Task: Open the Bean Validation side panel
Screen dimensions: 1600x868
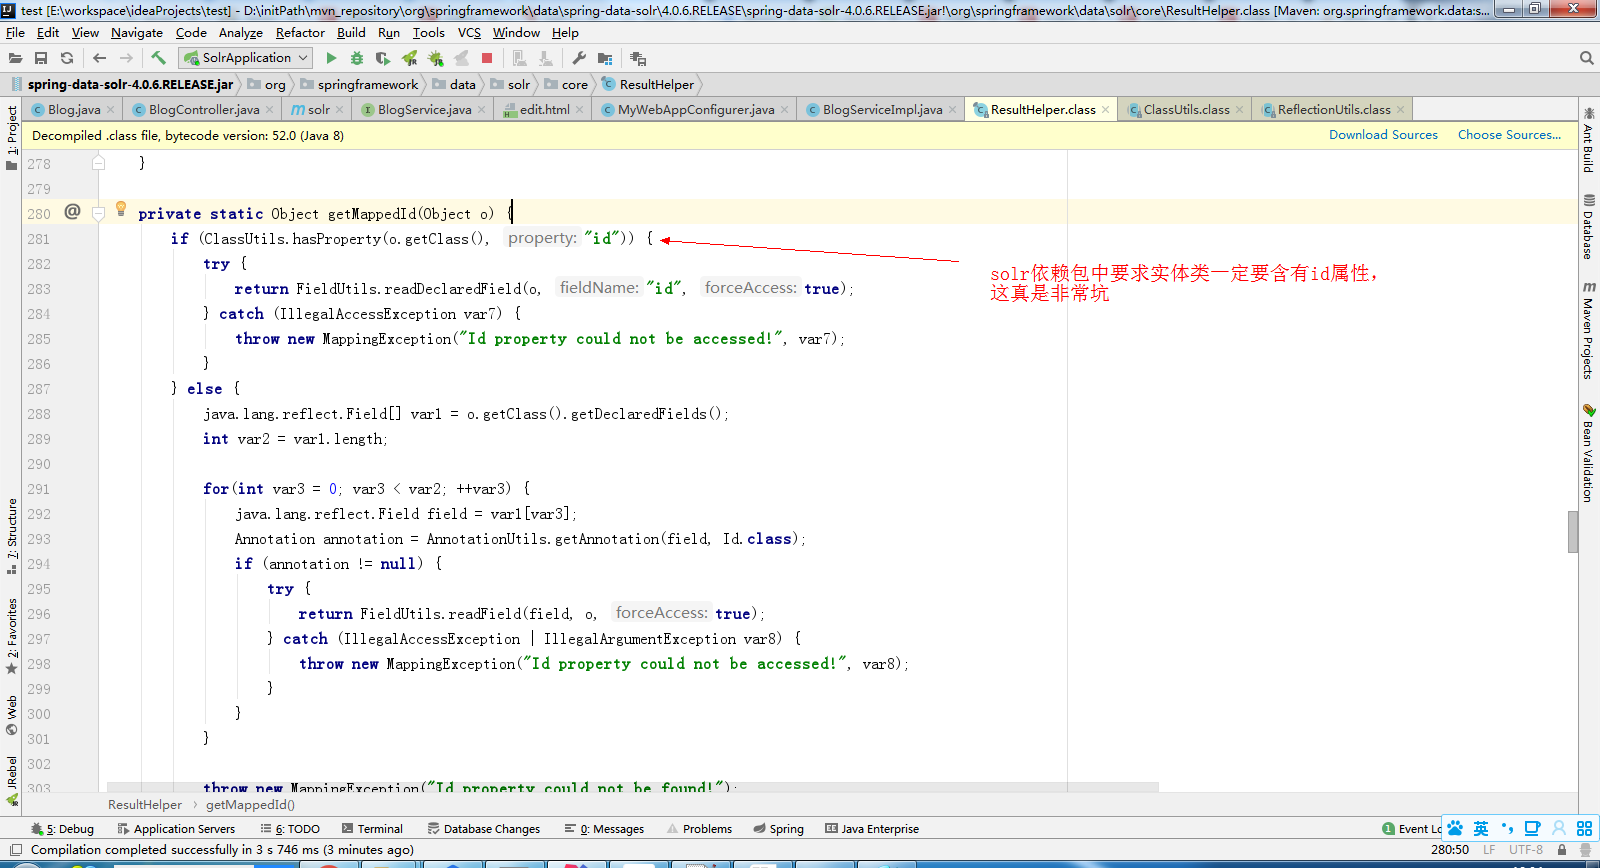Action: click(x=1588, y=453)
